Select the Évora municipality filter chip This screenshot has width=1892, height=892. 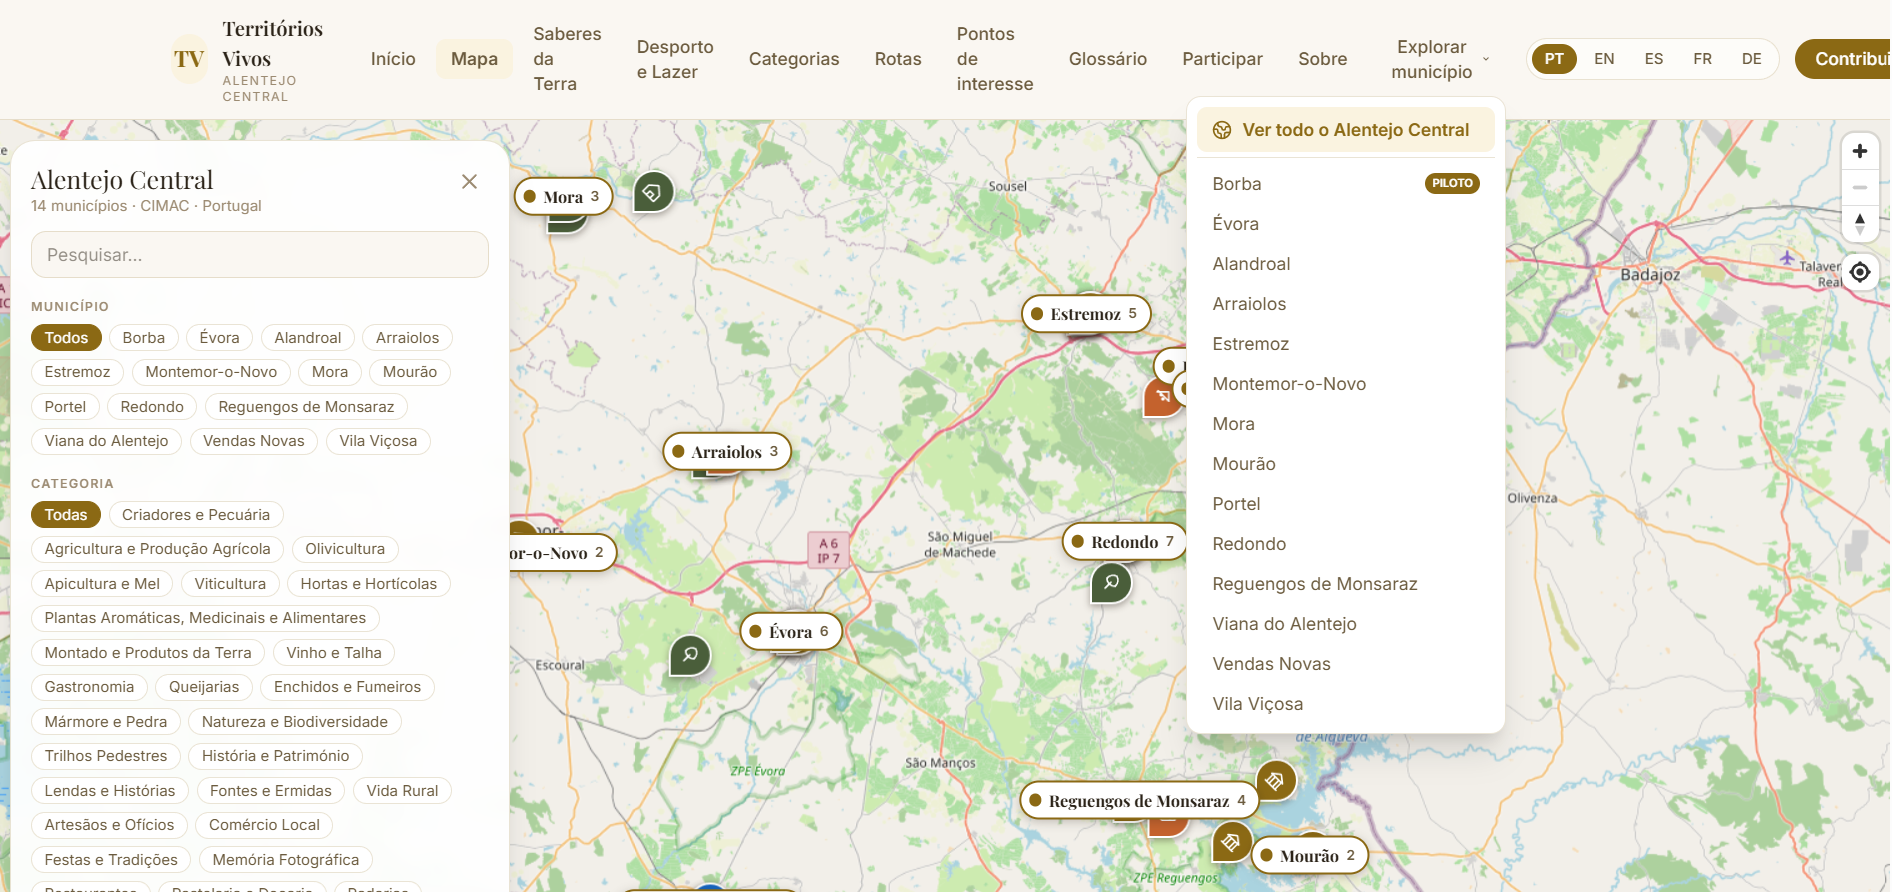tap(219, 338)
